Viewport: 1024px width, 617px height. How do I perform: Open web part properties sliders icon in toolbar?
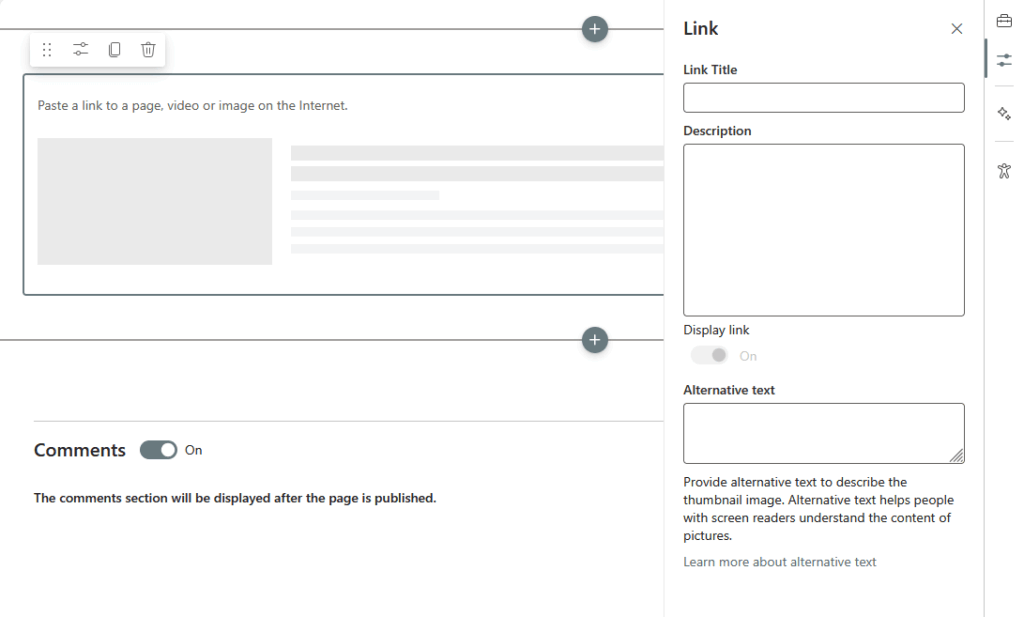tap(80, 50)
